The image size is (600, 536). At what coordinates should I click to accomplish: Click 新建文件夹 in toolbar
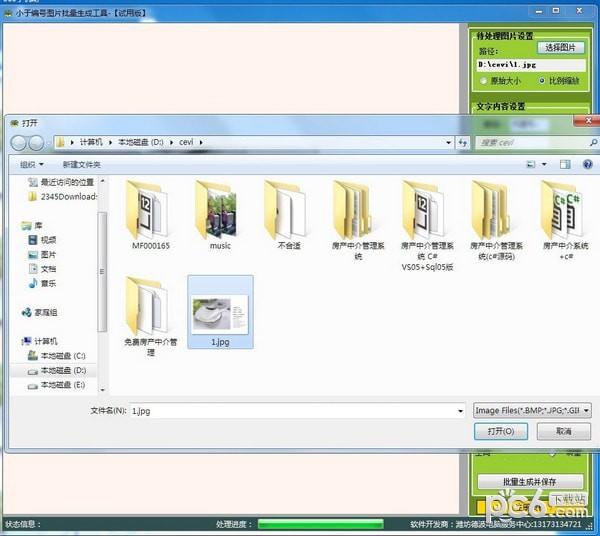point(81,164)
